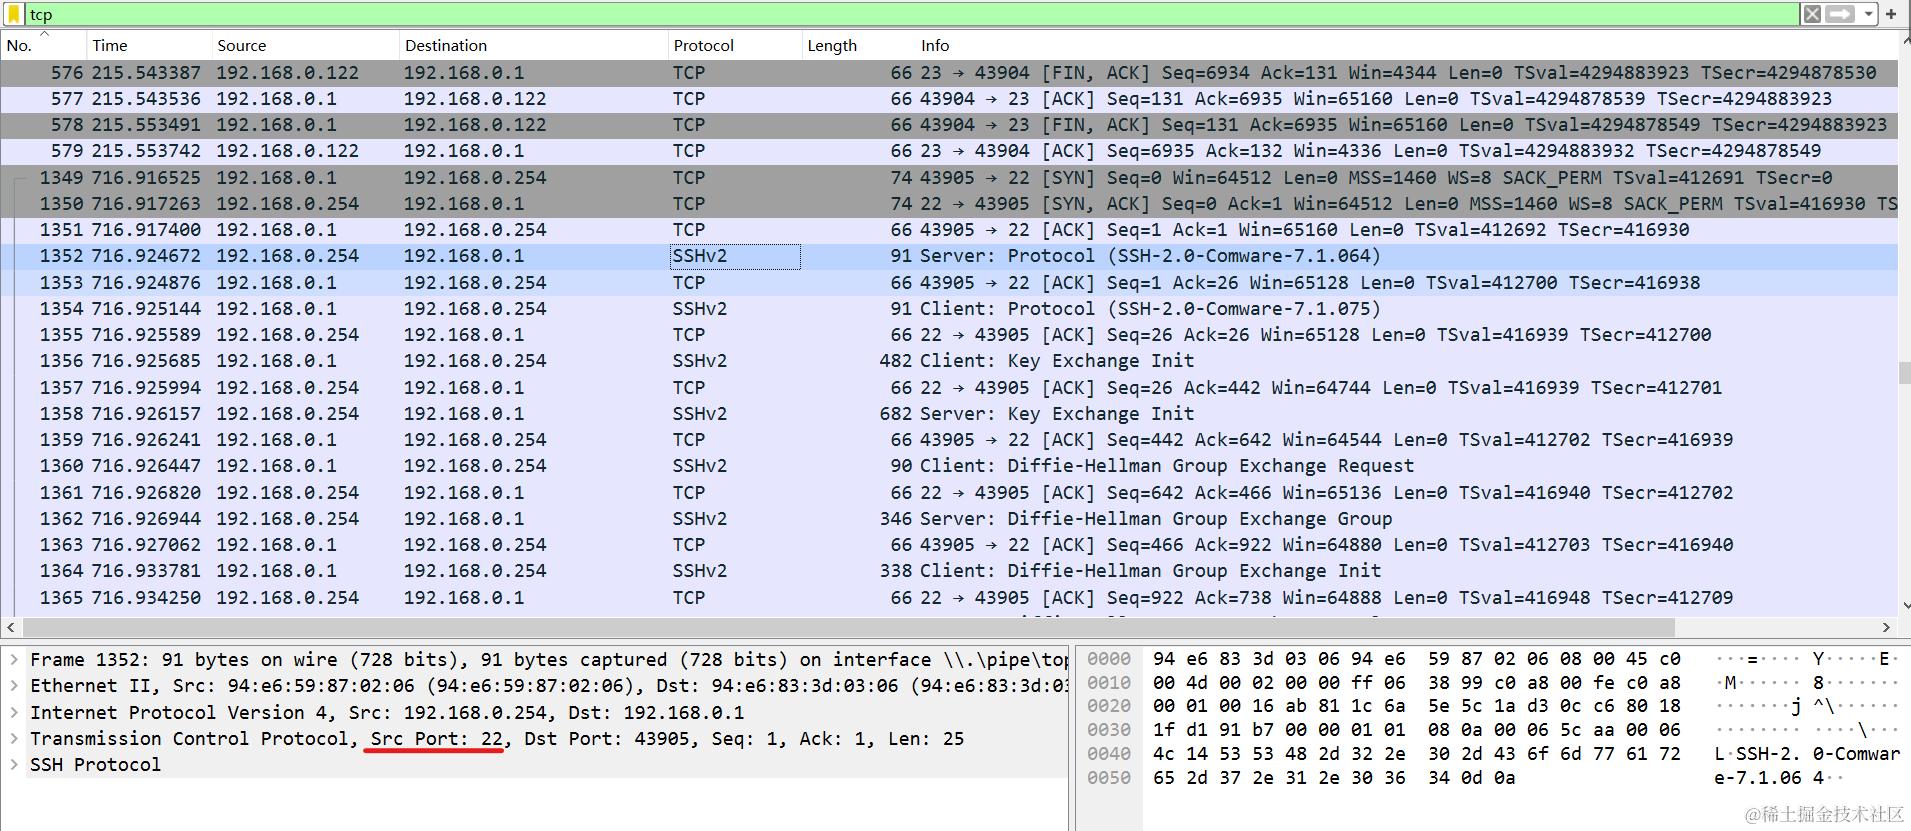Sort packets by Info column header
Screen dimensions: 1911x831
coord(1405,45)
